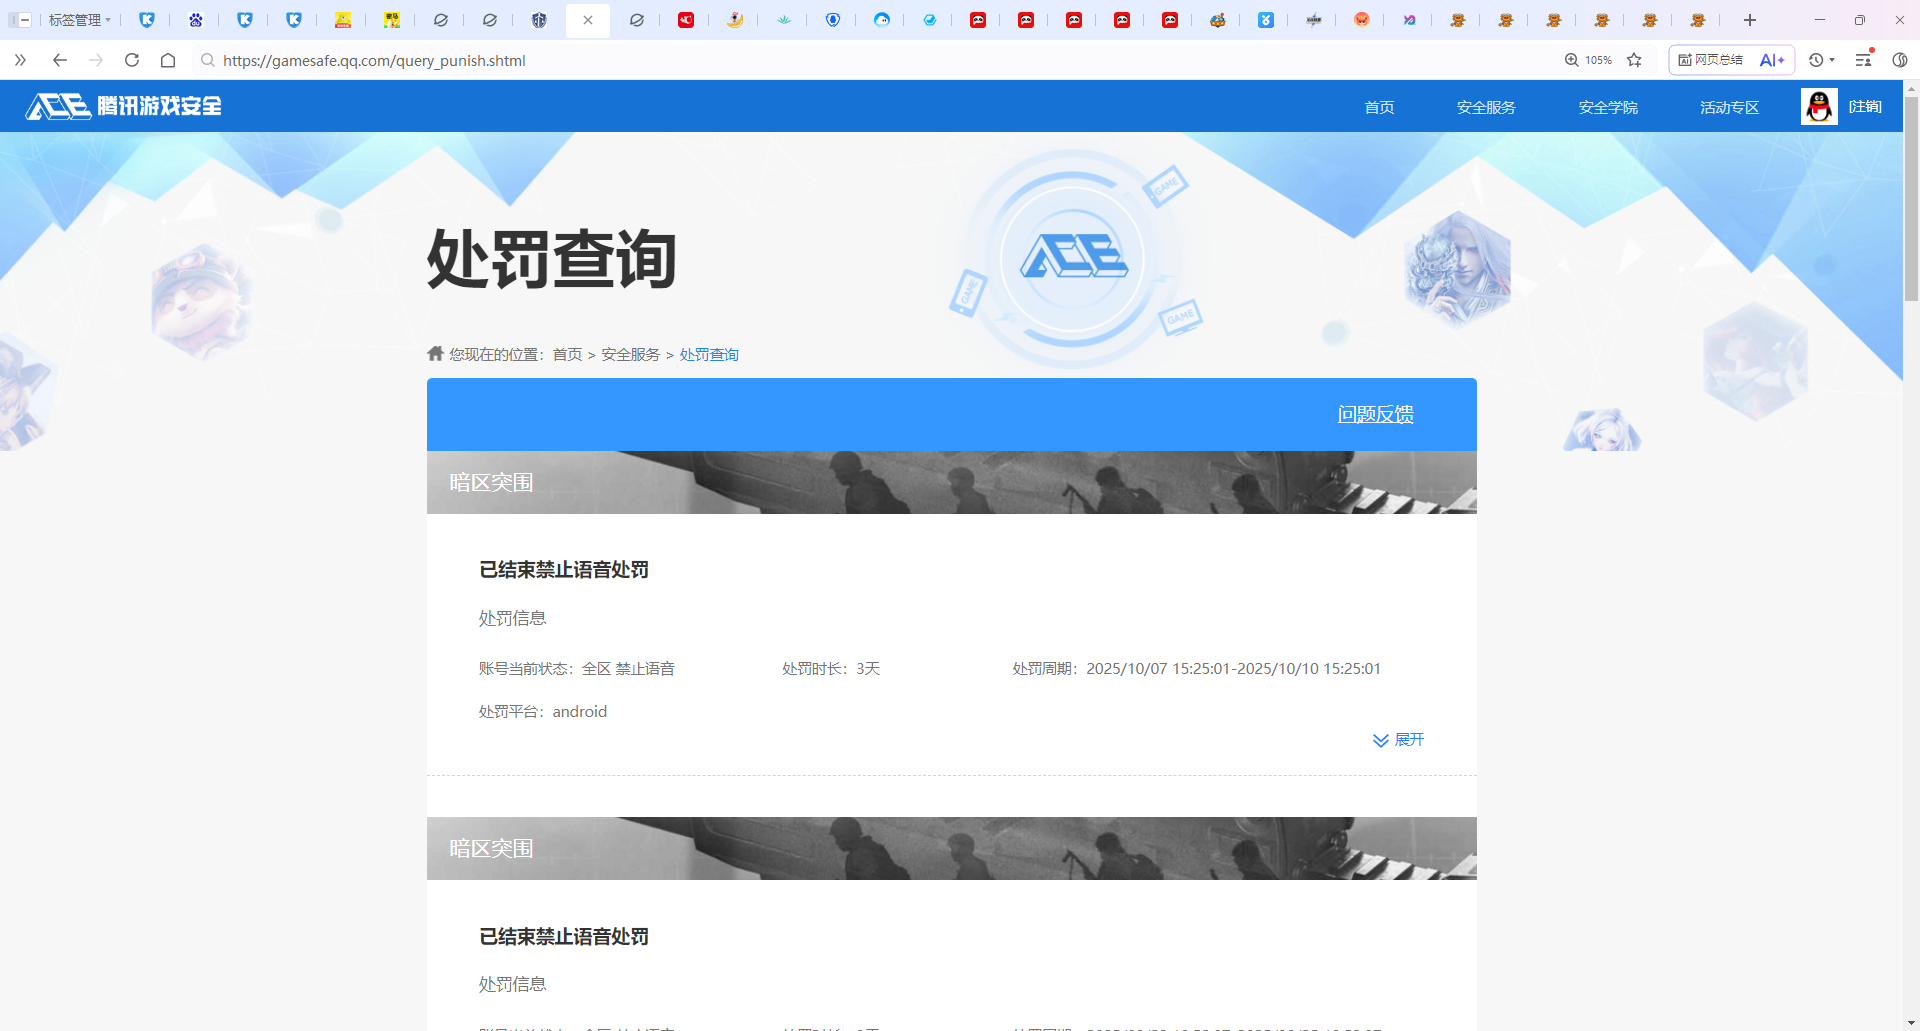
Task: Open a new tab with the plus icon
Action: coord(1749,20)
